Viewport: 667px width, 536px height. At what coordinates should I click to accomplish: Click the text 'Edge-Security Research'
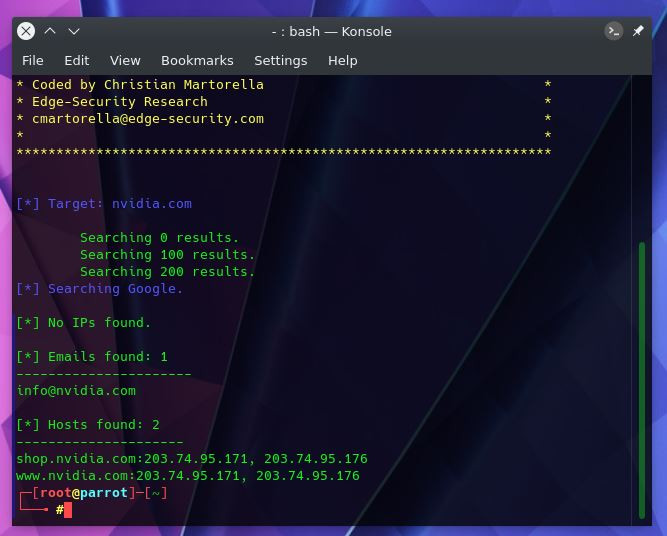click(x=120, y=102)
